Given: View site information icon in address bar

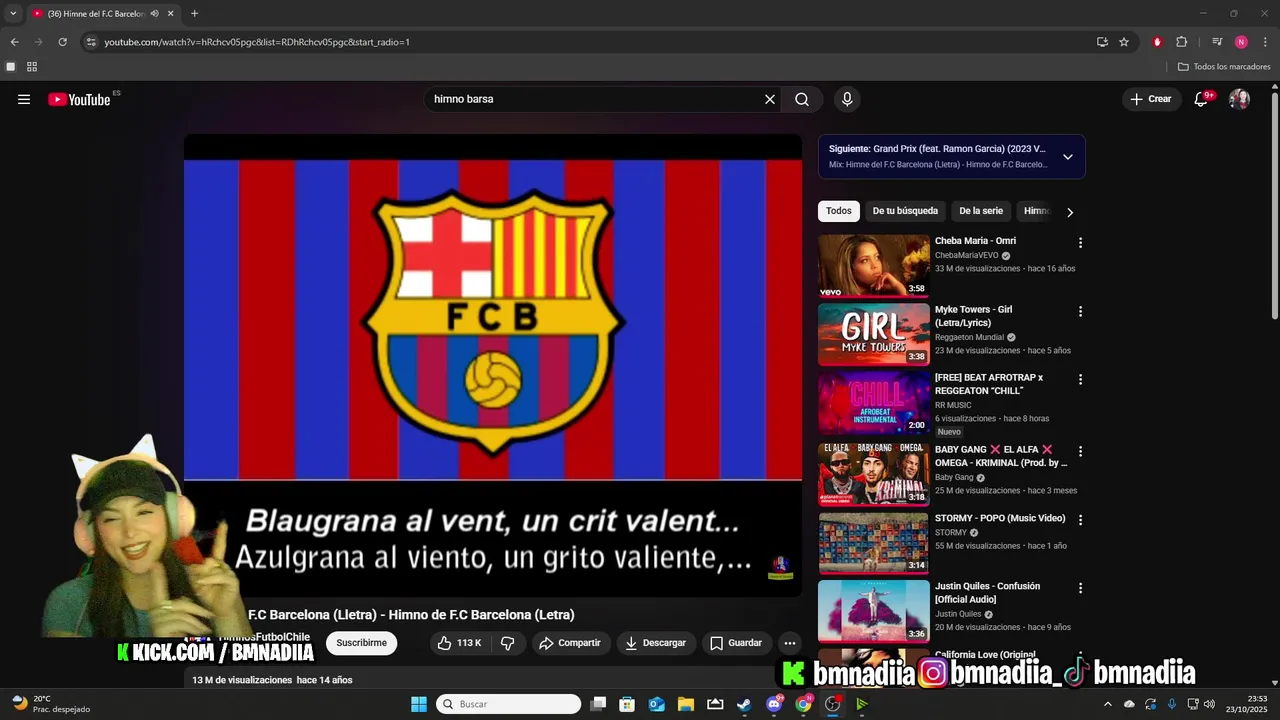Looking at the screenshot, I should [91, 42].
